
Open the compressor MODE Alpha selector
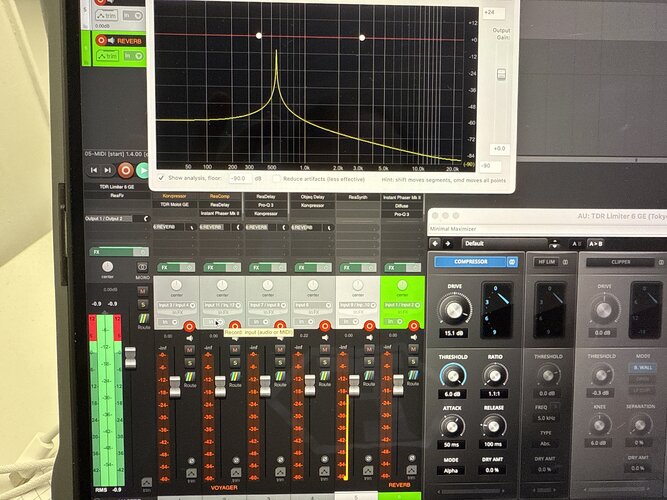click(x=450, y=470)
